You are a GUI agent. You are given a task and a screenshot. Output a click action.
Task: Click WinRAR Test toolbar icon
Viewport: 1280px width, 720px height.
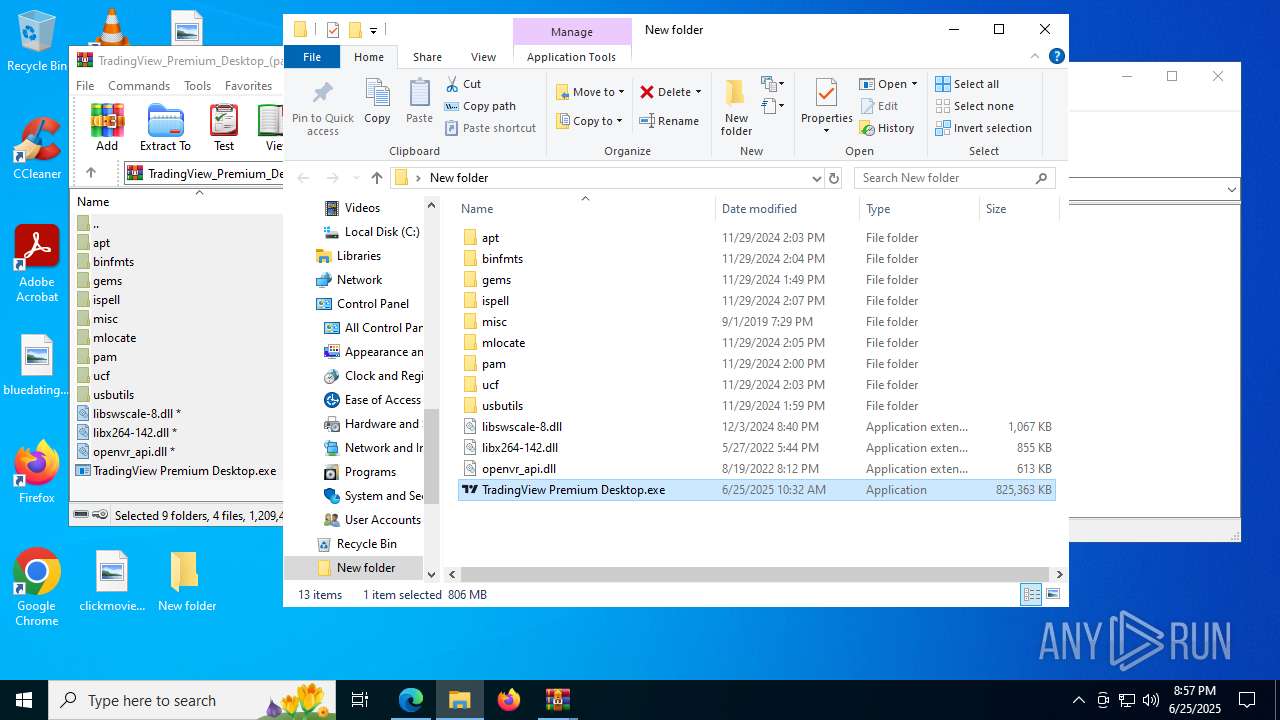click(224, 127)
